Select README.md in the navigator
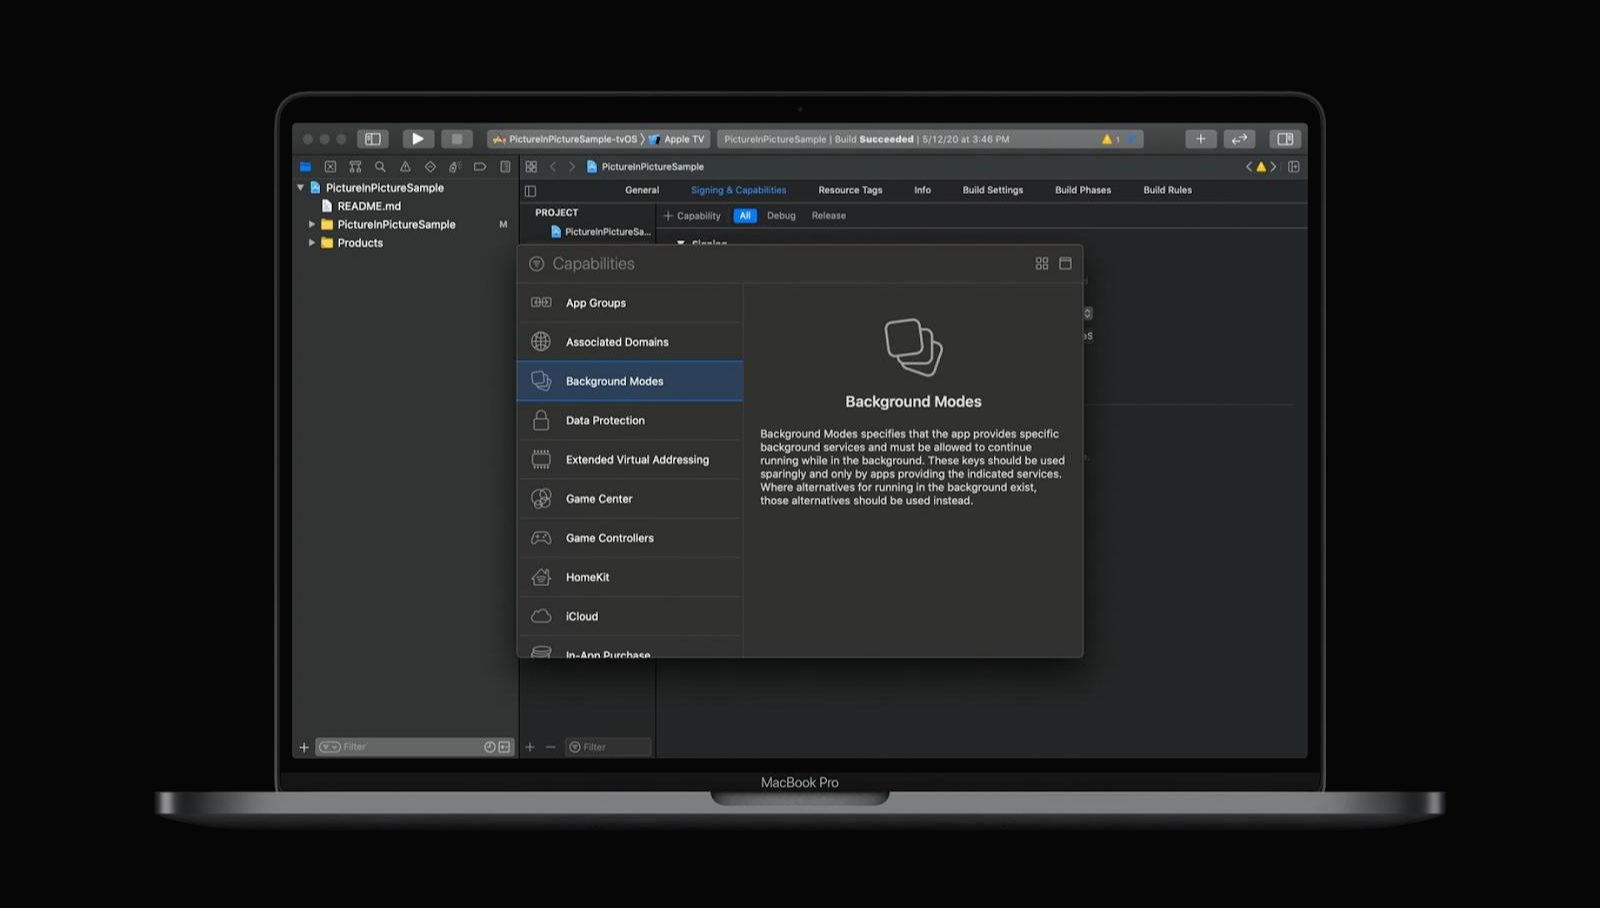This screenshot has height=908, width=1600. (x=361, y=206)
